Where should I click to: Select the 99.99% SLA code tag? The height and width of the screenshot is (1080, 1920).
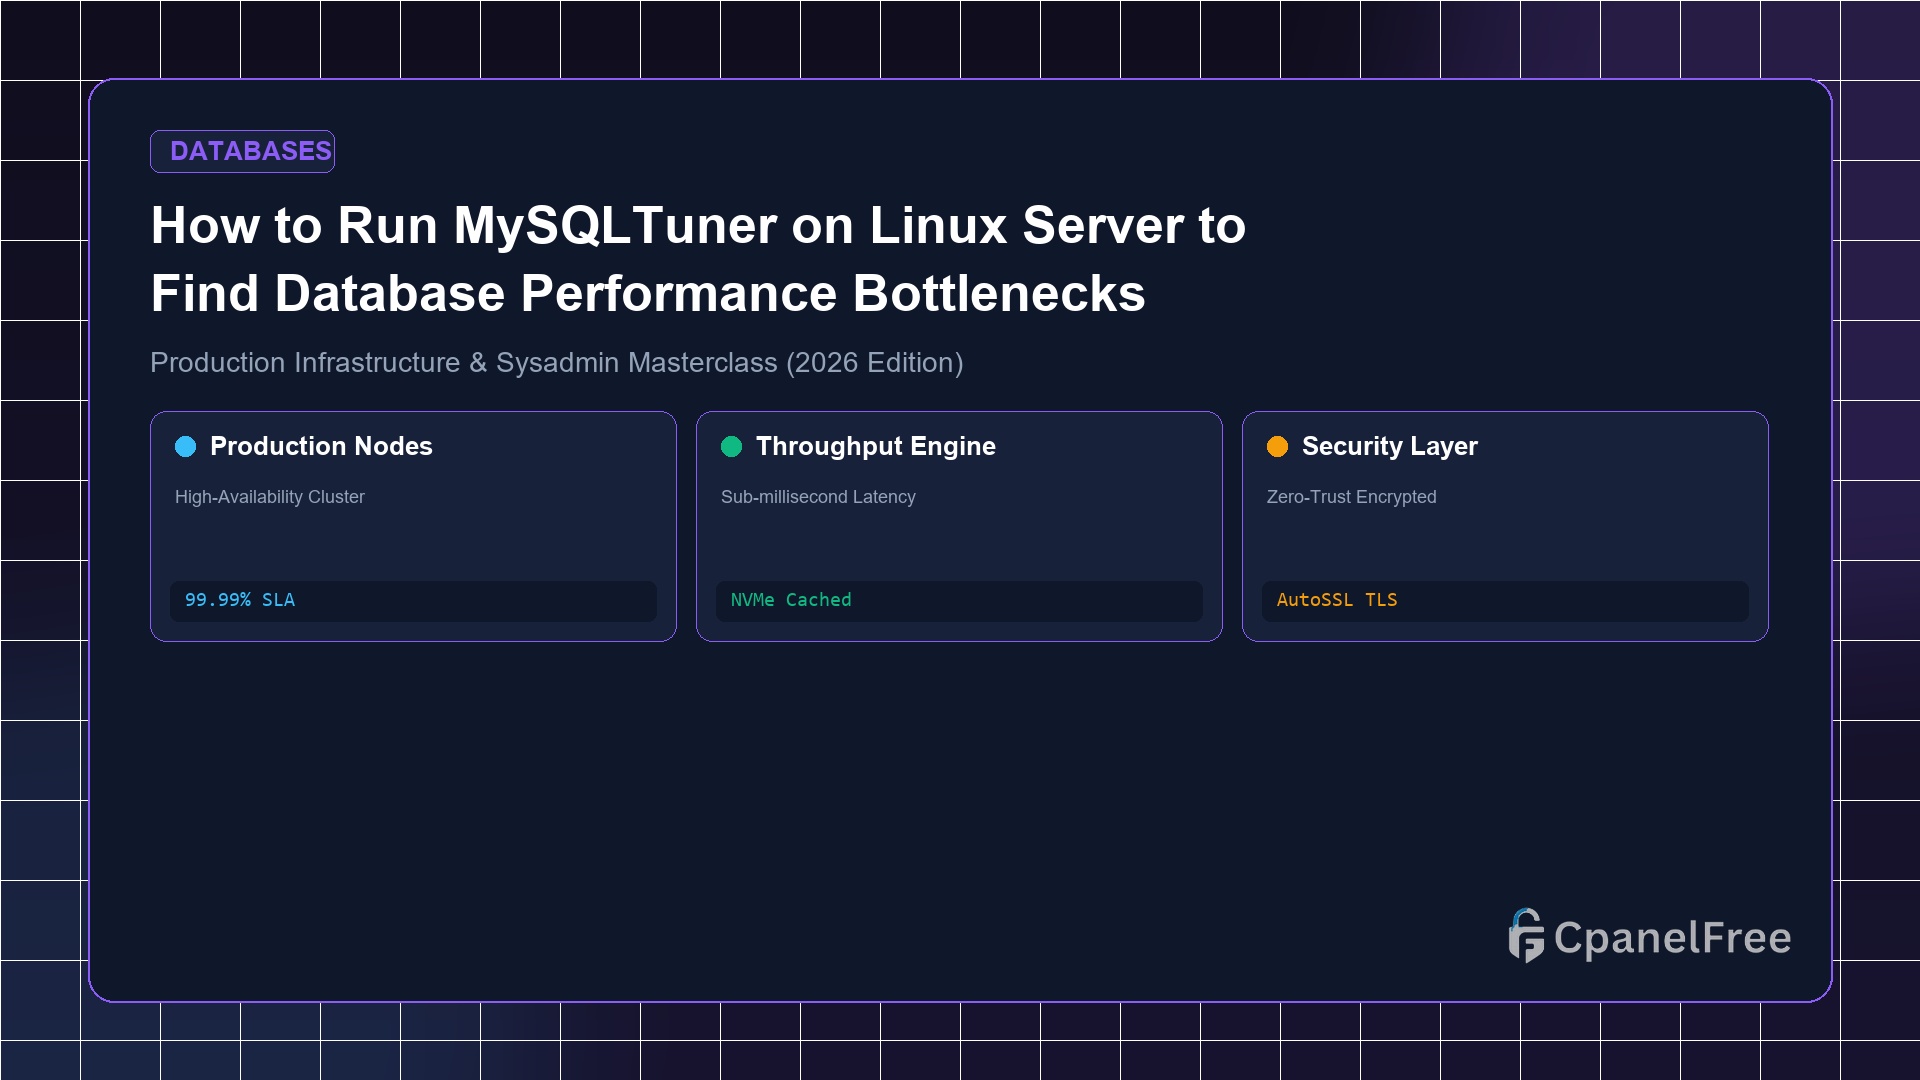click(x=413, y=601)
